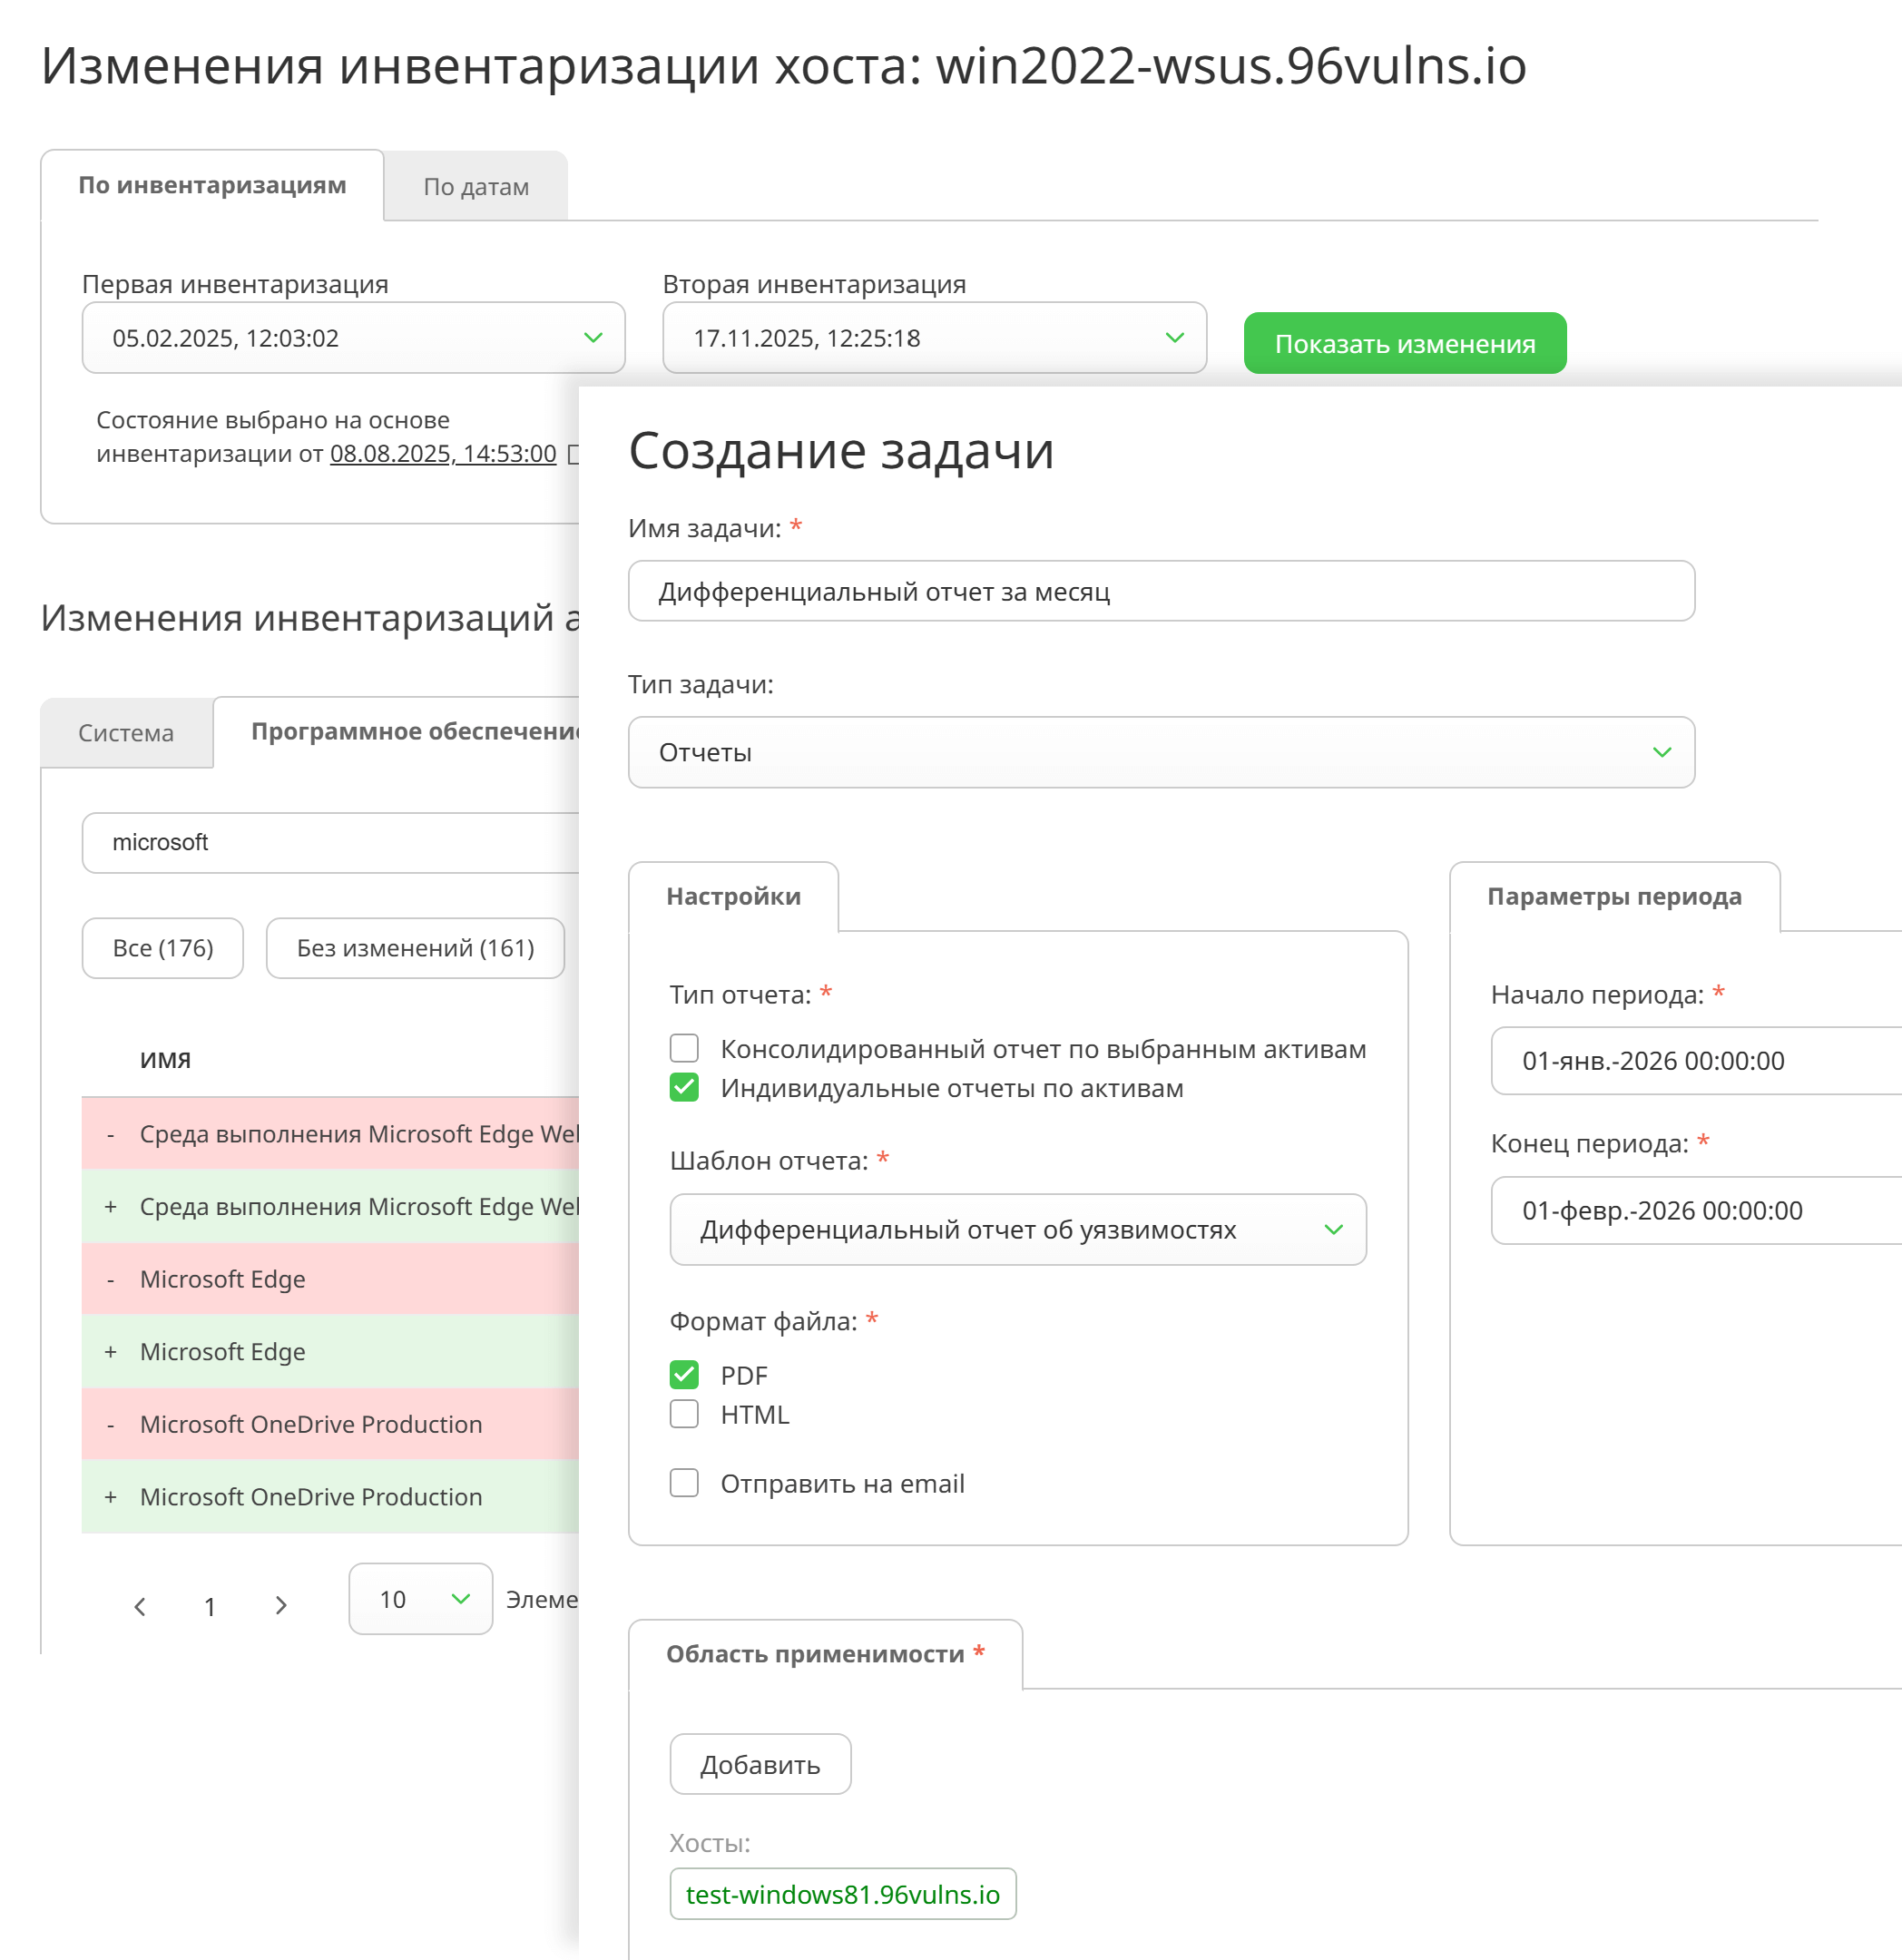The width and height of the screenshot is (1902, 1960).
Task: Enable the 'Отправить на email' checkbox
Action: pos(684,1483)
